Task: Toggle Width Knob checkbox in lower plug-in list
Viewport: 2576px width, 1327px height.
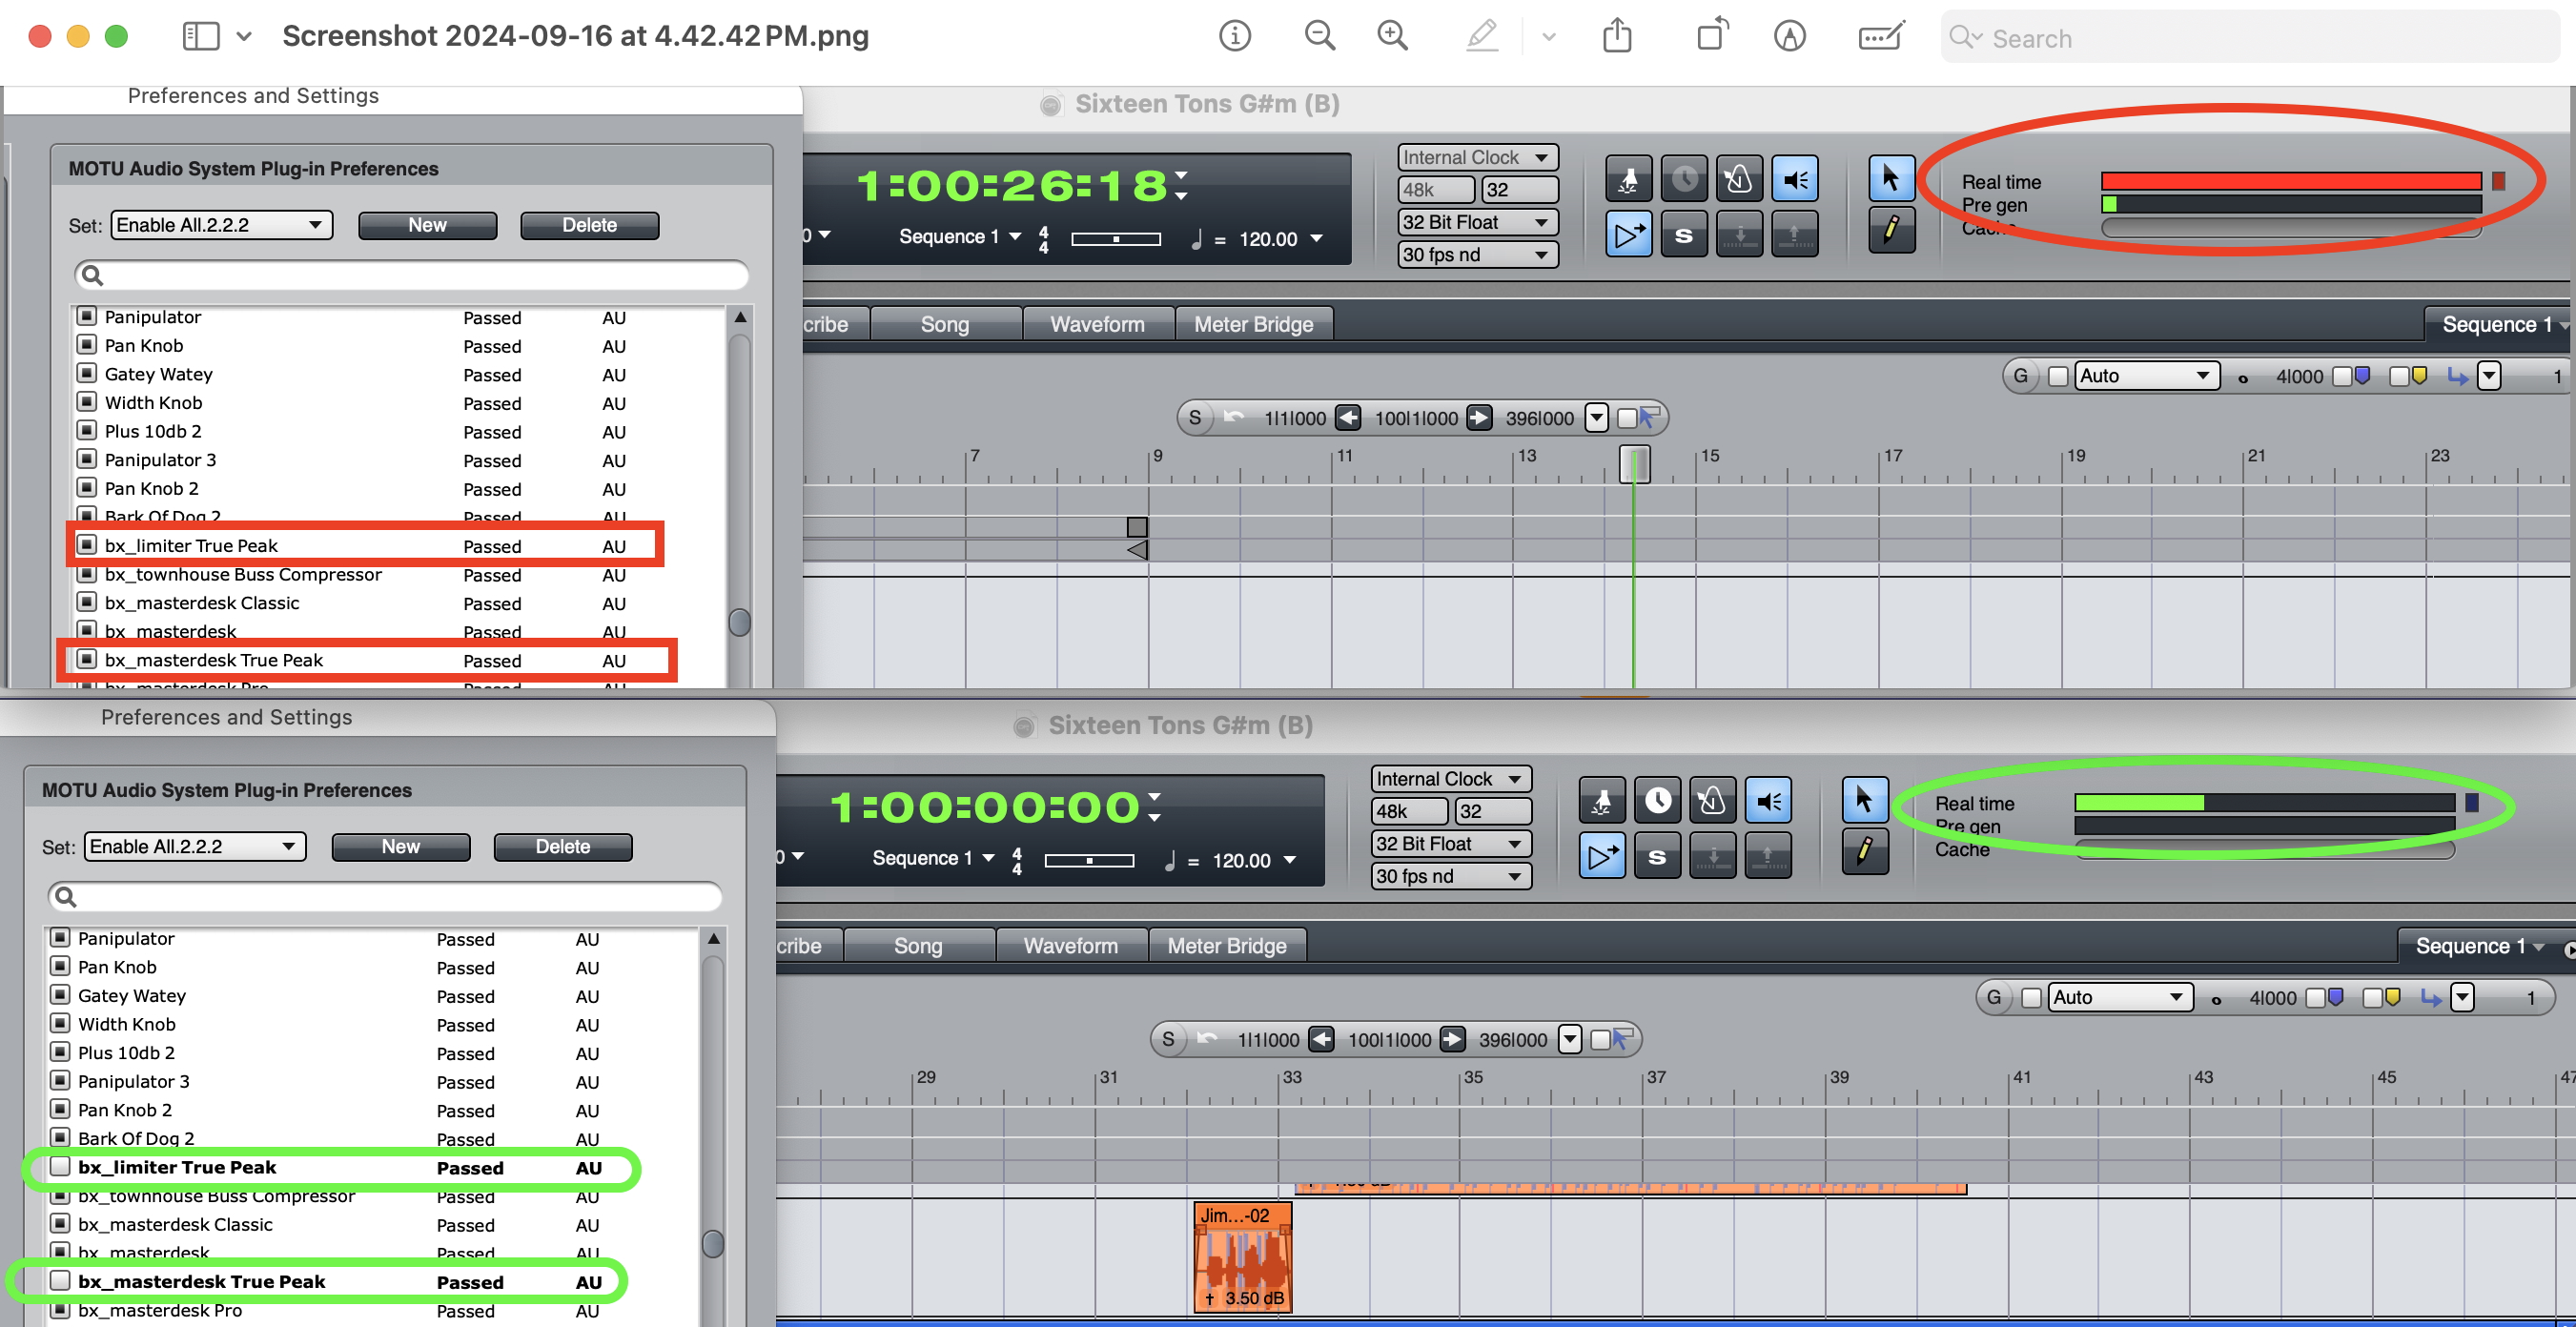Action: click(60, 1023)
